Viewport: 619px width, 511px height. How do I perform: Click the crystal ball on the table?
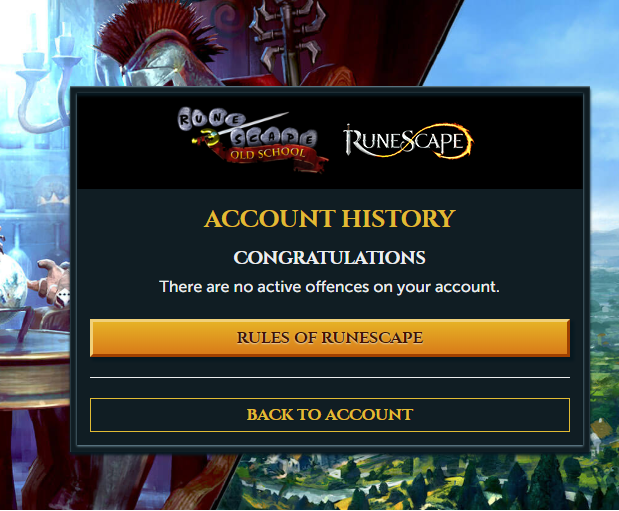[x=12, y=284]
